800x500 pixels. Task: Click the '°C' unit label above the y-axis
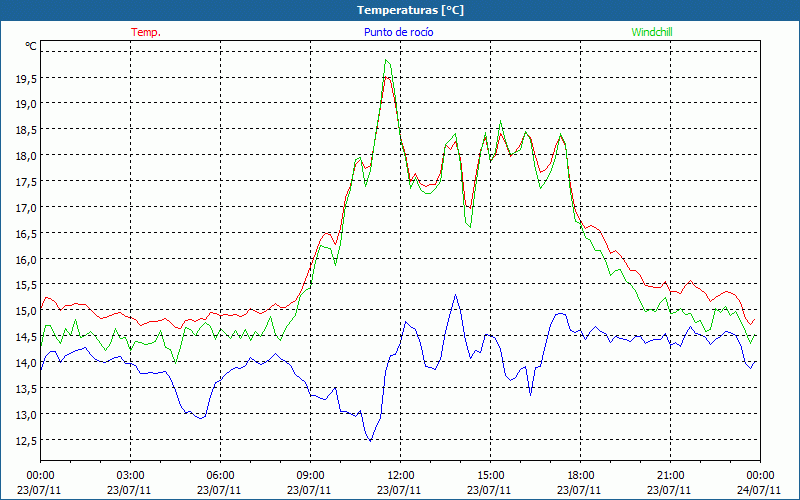[x=31, y=46]
